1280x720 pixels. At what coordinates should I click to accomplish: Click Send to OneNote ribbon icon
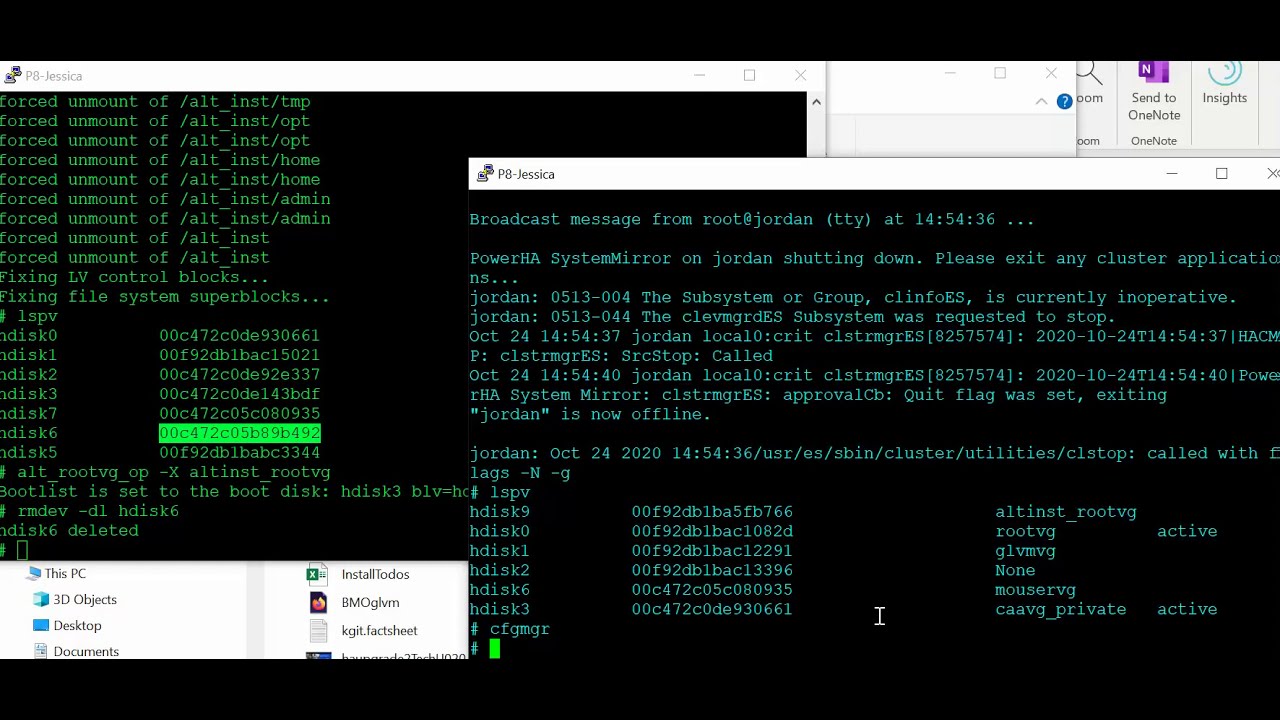tap(1154, 90)
